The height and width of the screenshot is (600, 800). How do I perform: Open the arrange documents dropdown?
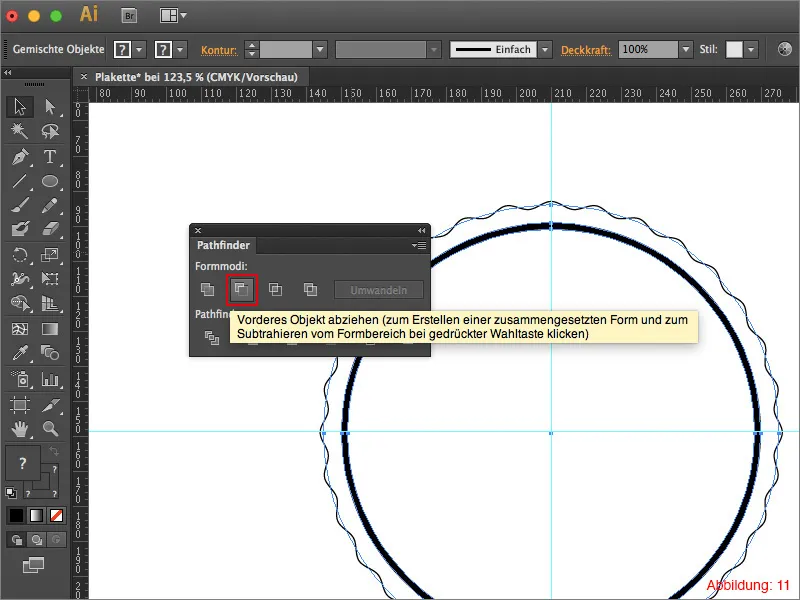click(173, 16)
